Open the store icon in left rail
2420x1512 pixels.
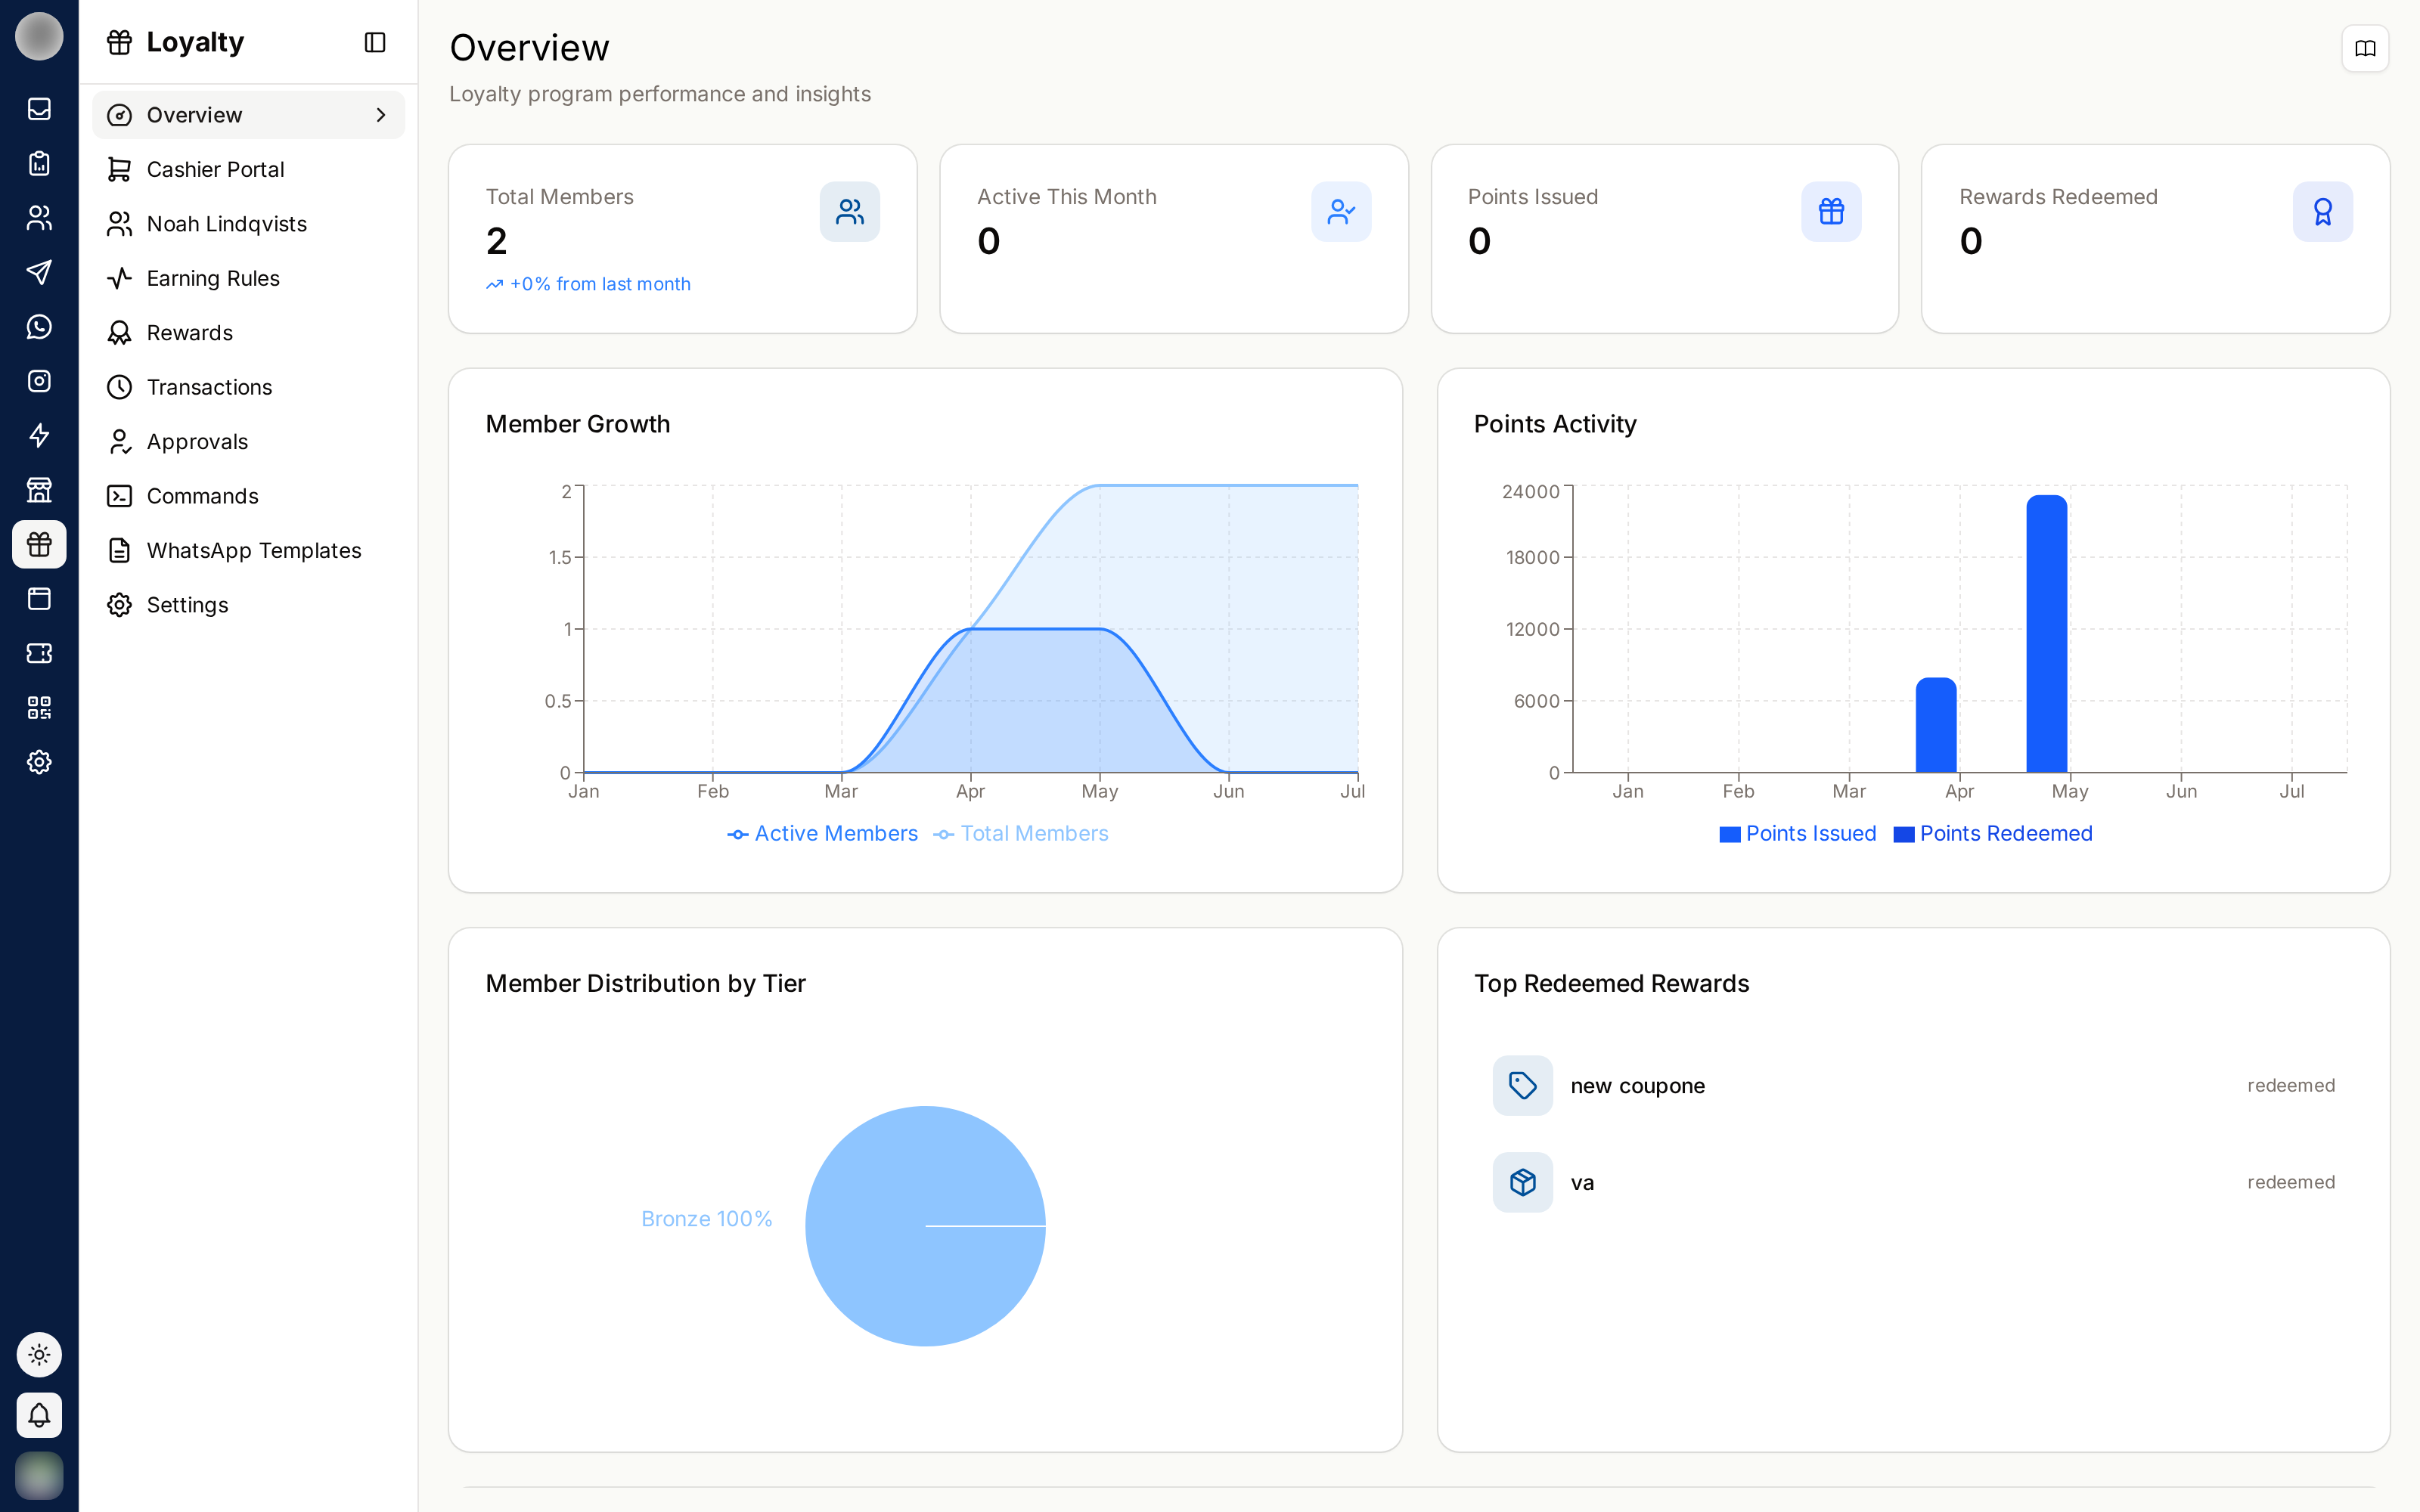pos(39,490)
